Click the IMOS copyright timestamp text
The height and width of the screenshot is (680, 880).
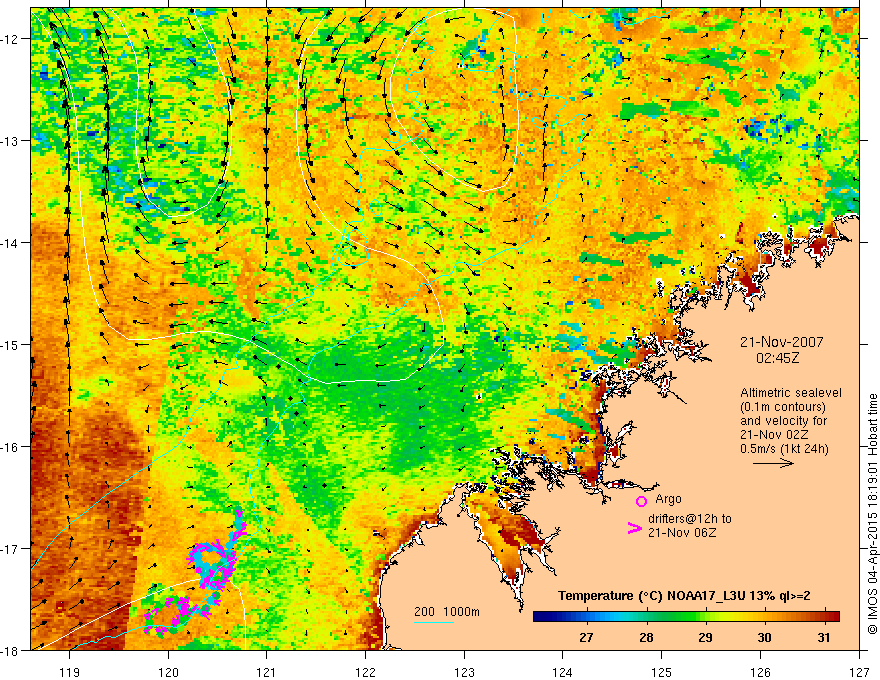pos(872,514)
